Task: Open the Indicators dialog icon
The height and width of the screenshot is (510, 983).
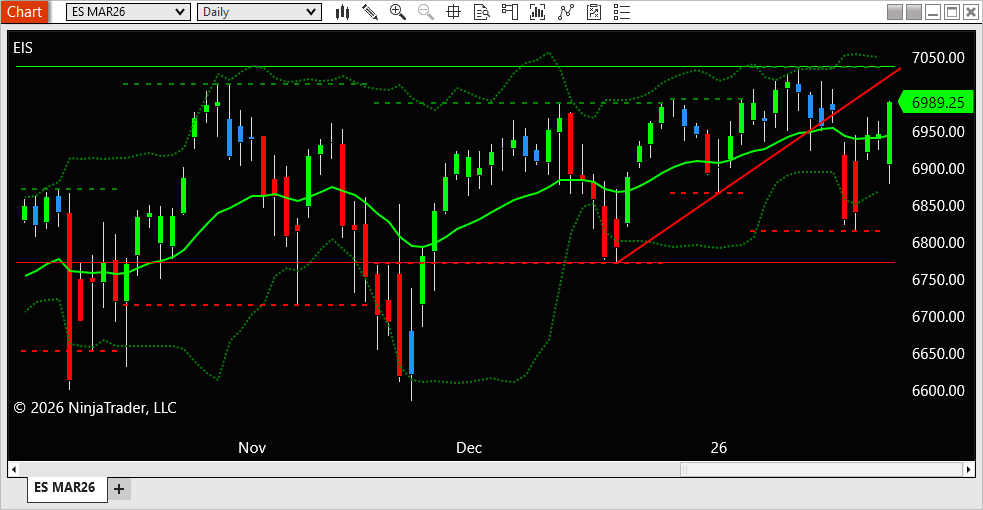Action: tap(565, 12)
